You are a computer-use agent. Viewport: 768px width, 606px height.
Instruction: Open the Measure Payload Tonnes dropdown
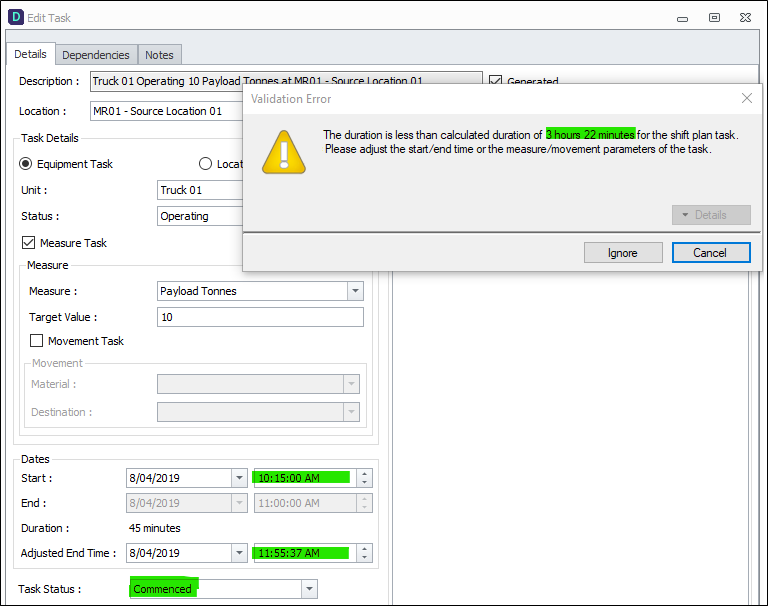pyautogui.click(x=355, y=291)
